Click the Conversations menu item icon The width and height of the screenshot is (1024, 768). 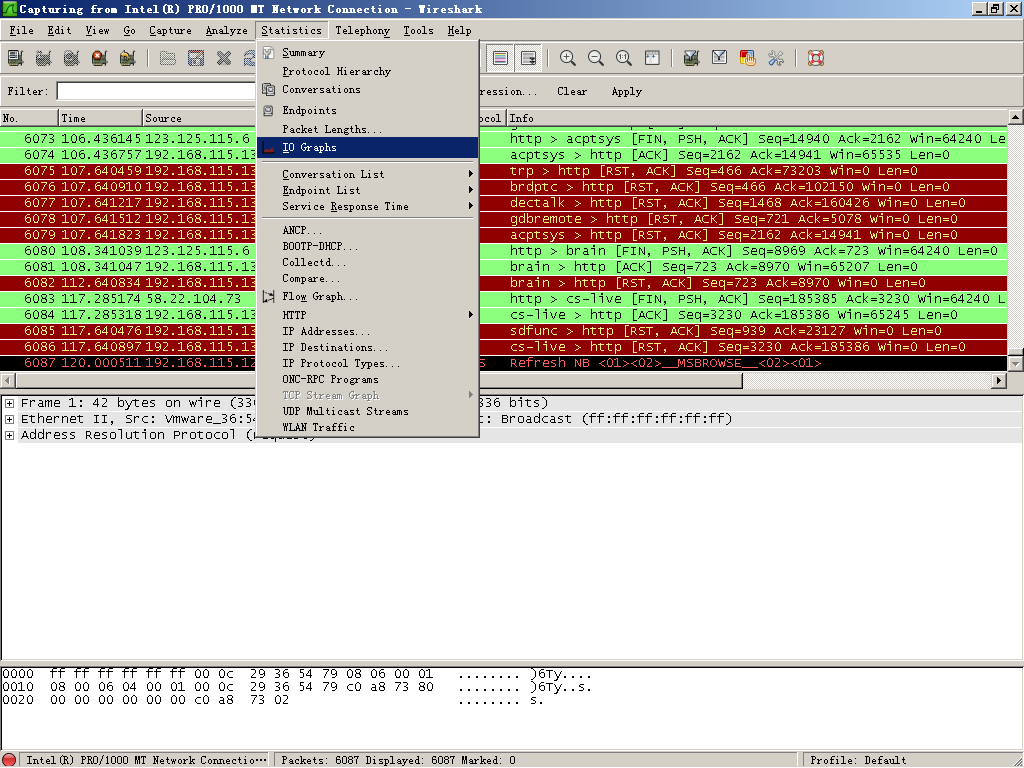(x=268, y=89)
